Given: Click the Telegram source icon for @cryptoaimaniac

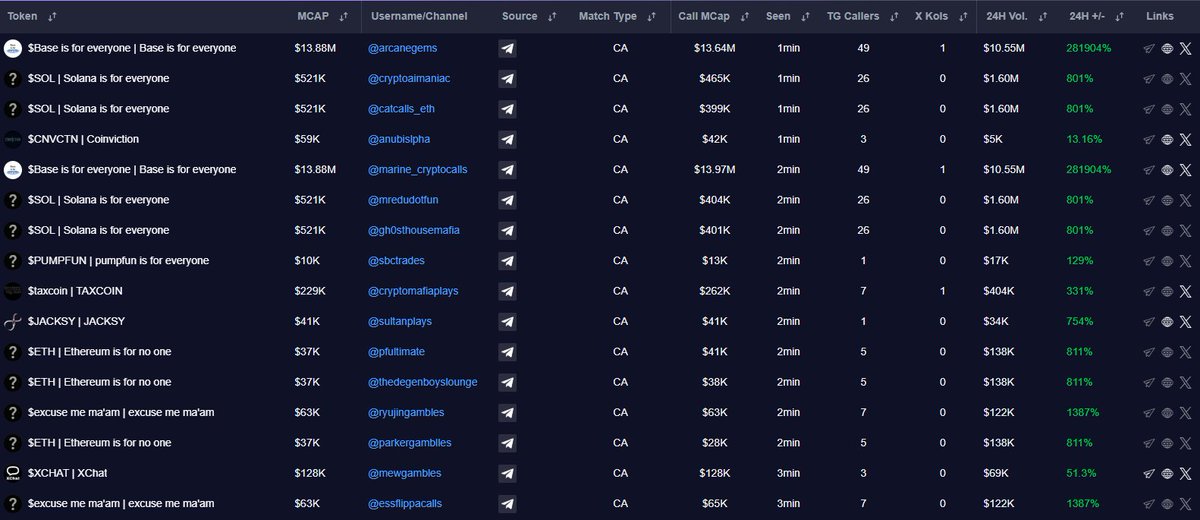Looking at the screenshot, I should click(507, 78).
